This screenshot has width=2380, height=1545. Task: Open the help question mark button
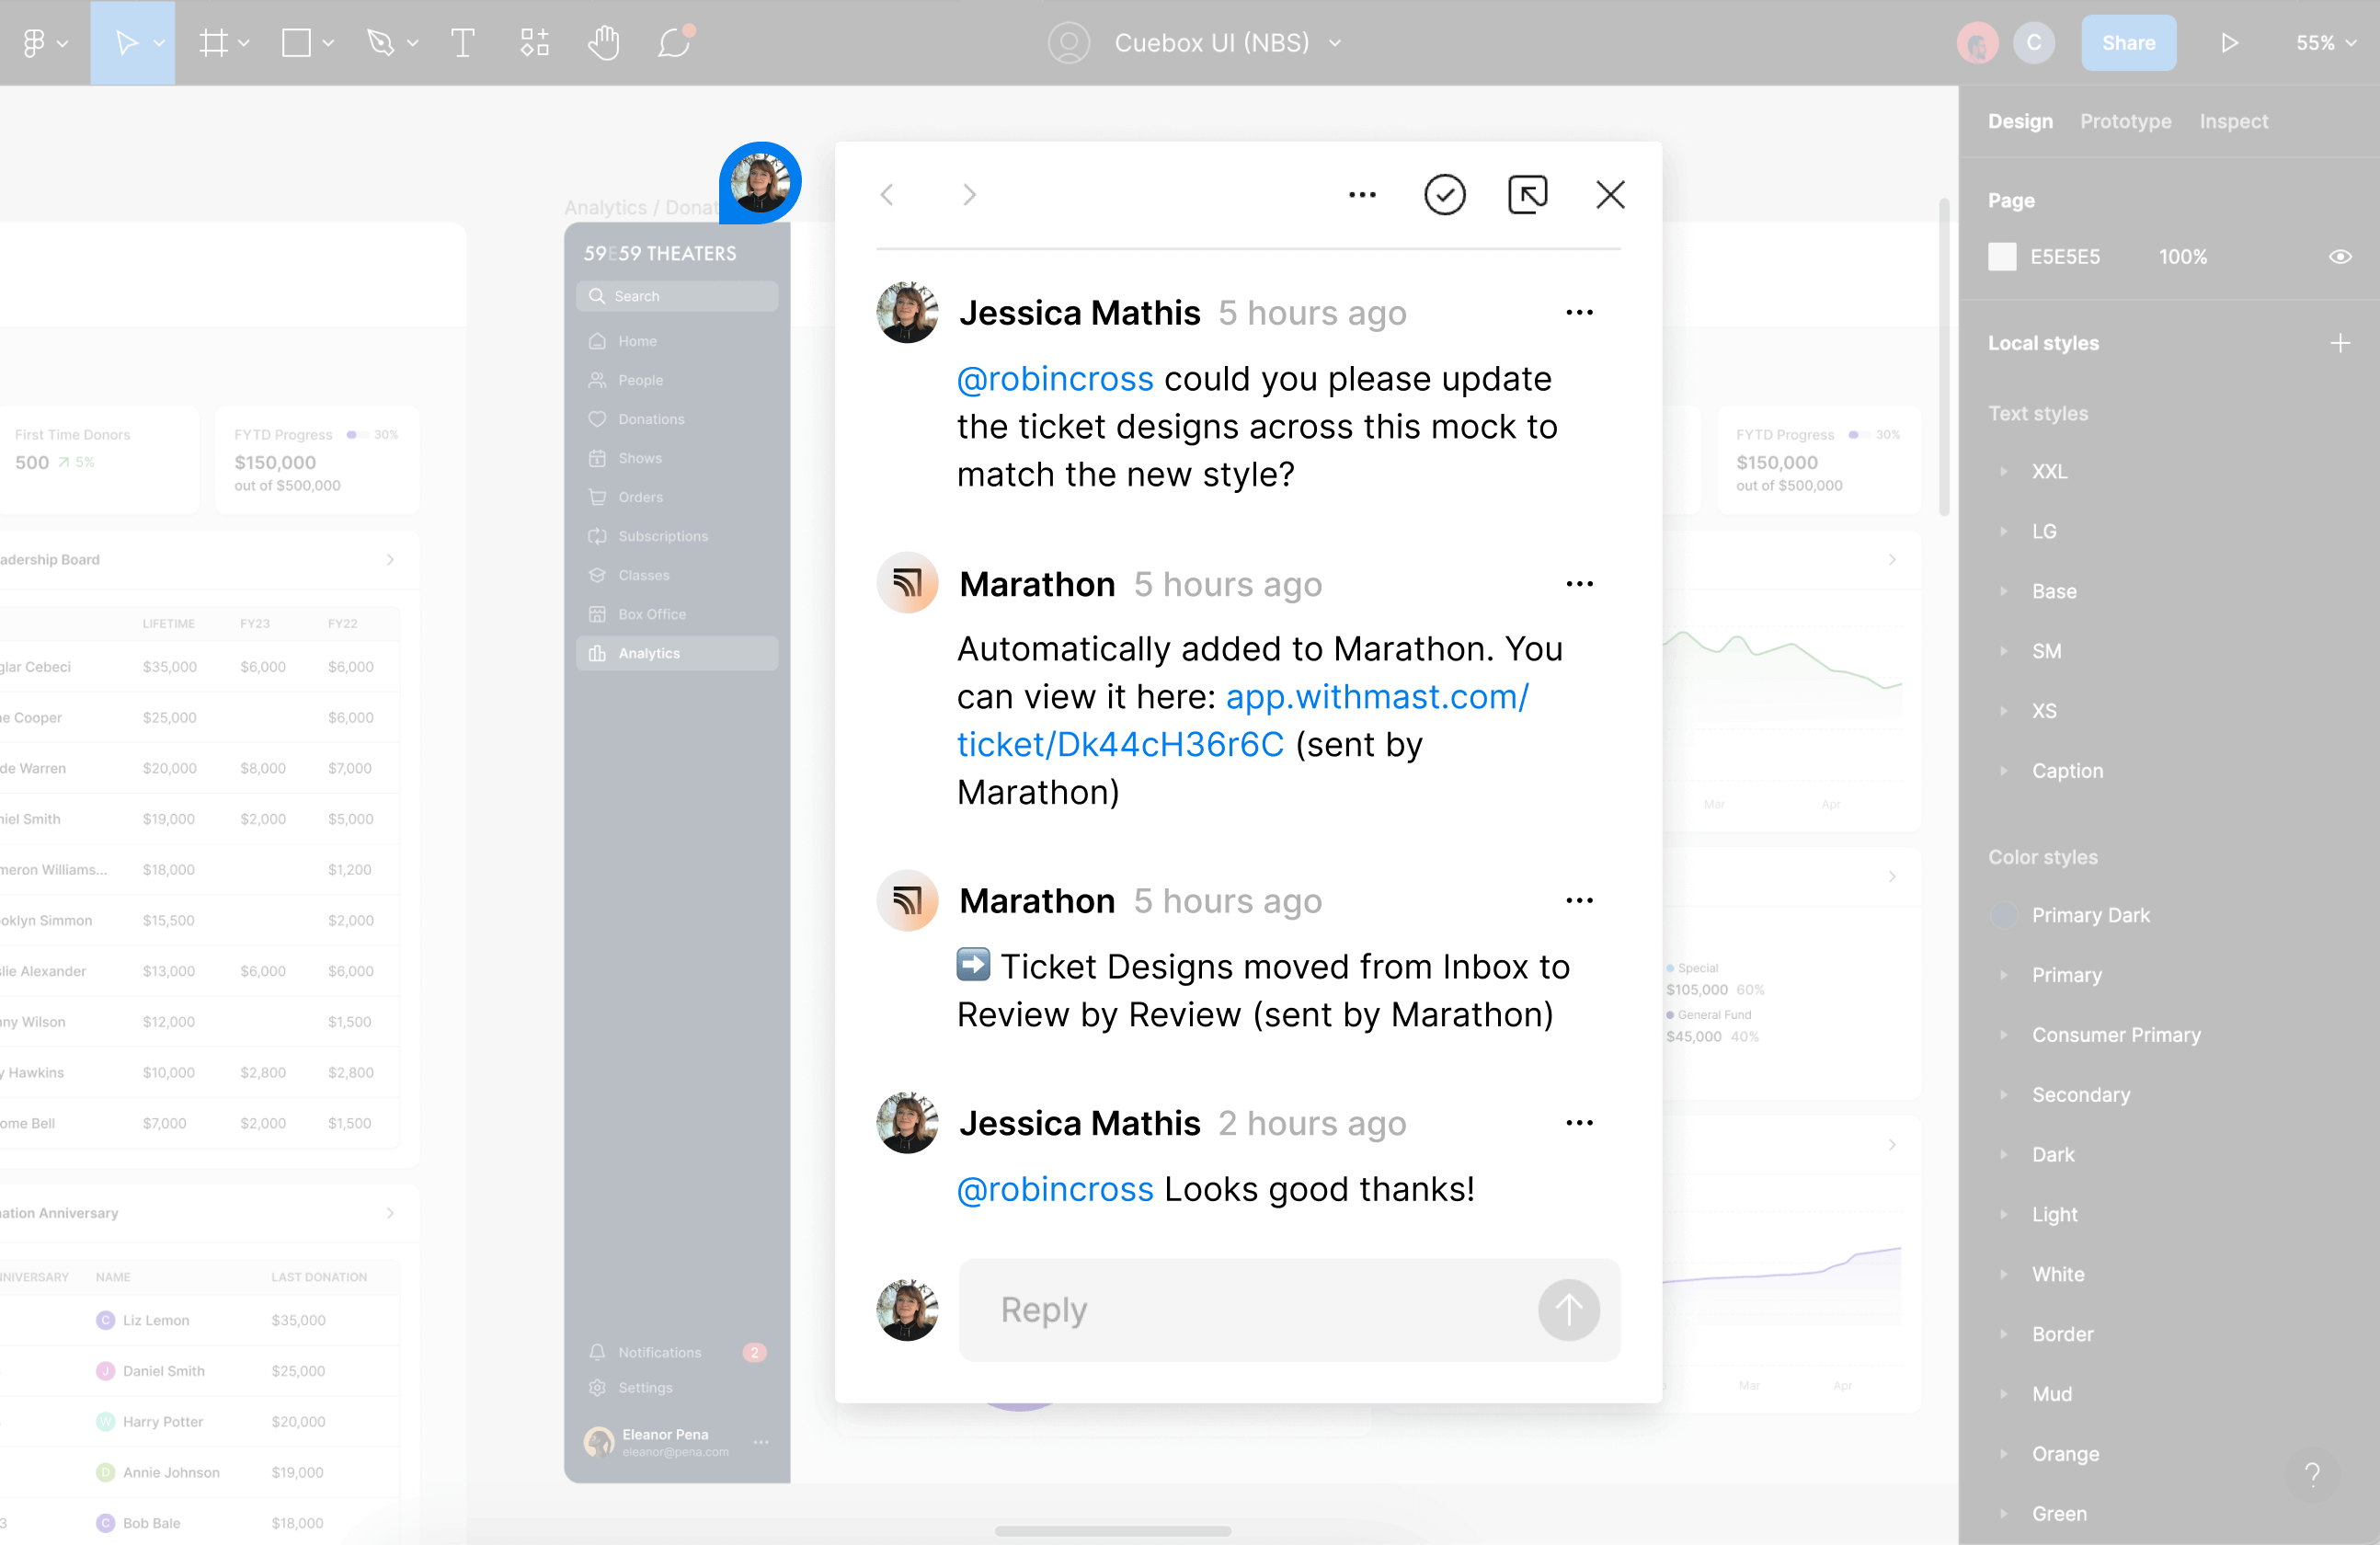click(x=2311, y=1474)
